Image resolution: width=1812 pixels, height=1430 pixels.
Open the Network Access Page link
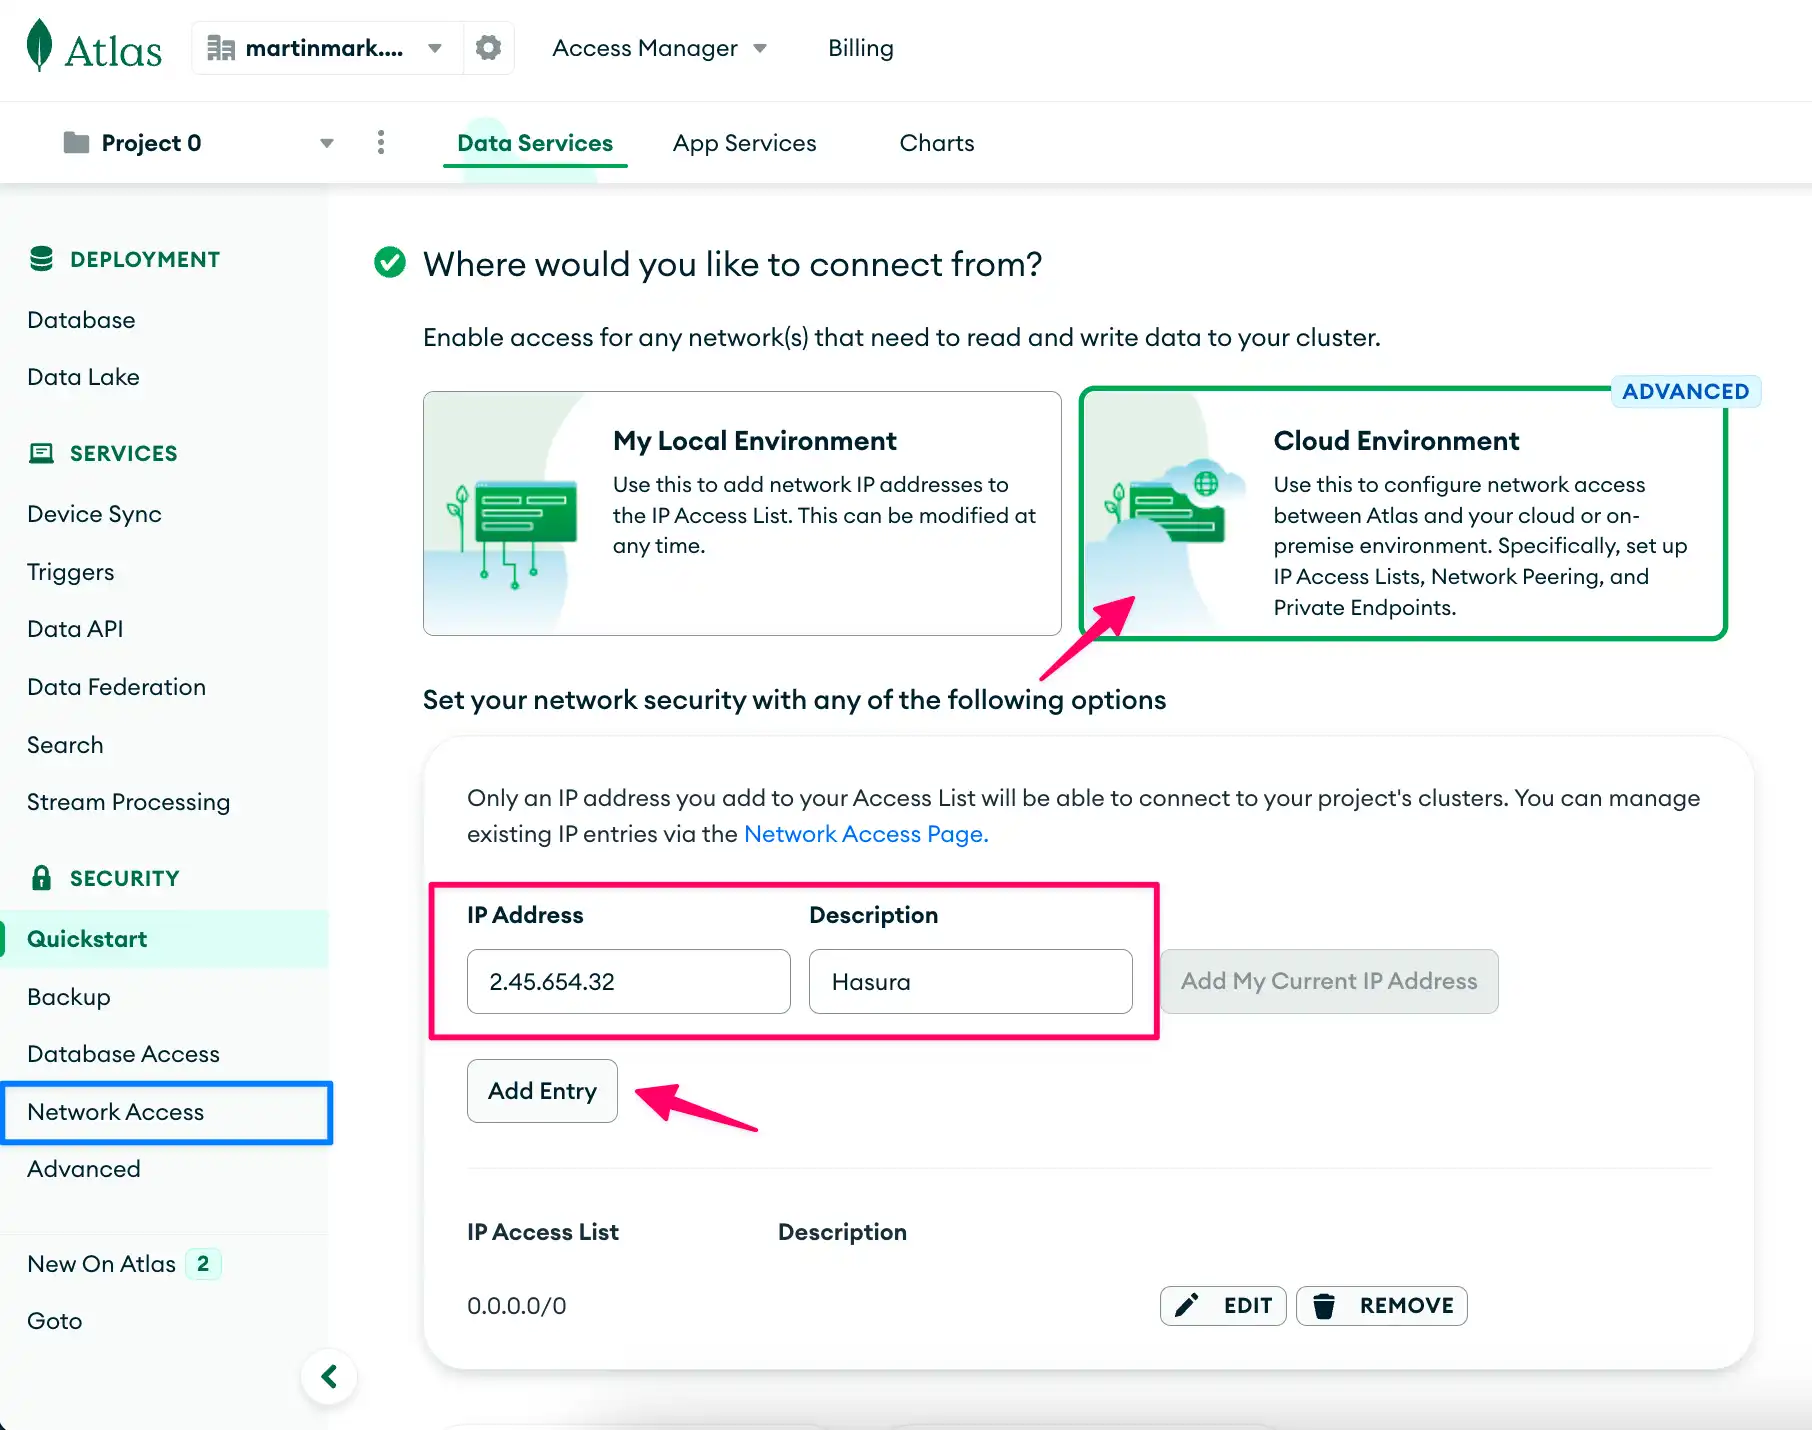click(863, 833)
